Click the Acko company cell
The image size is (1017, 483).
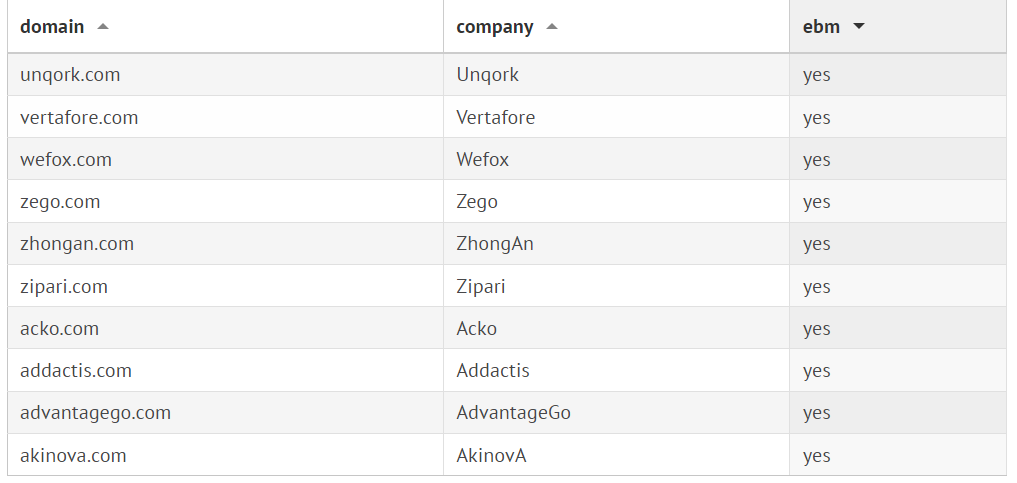tap(477, 329)
